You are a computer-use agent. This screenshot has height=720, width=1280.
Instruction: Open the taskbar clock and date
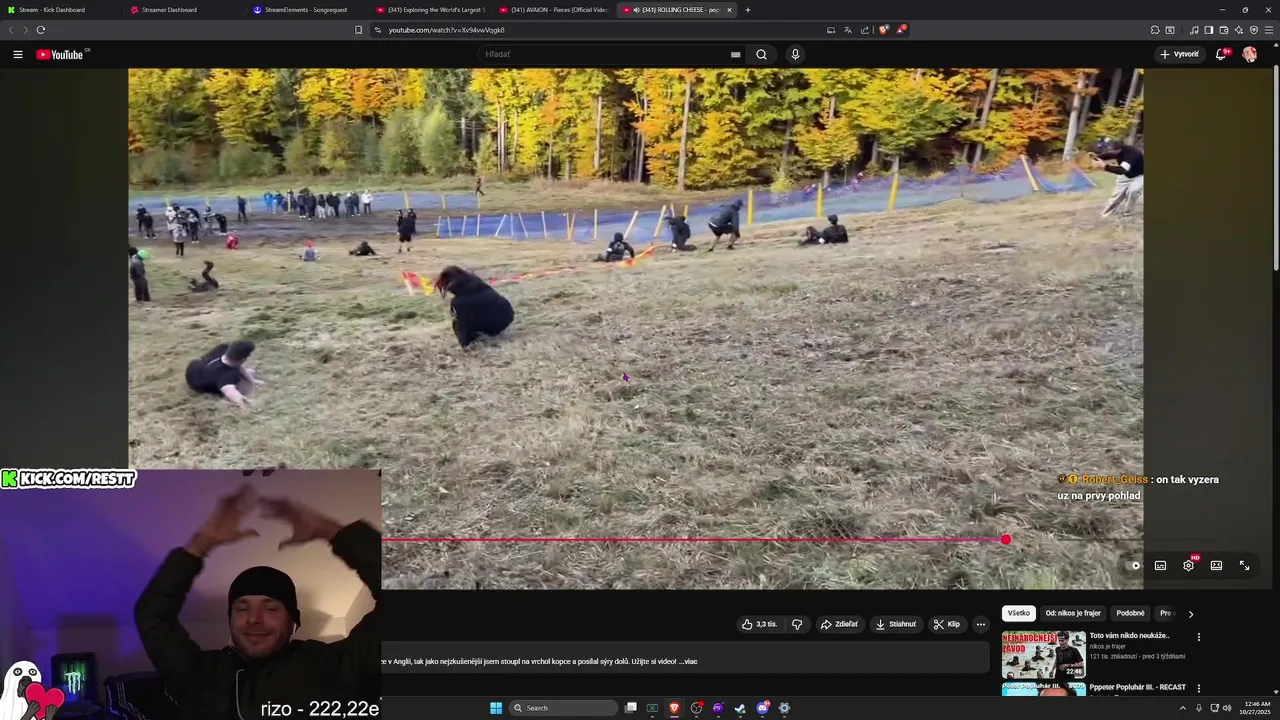[x=1257, y=708]
